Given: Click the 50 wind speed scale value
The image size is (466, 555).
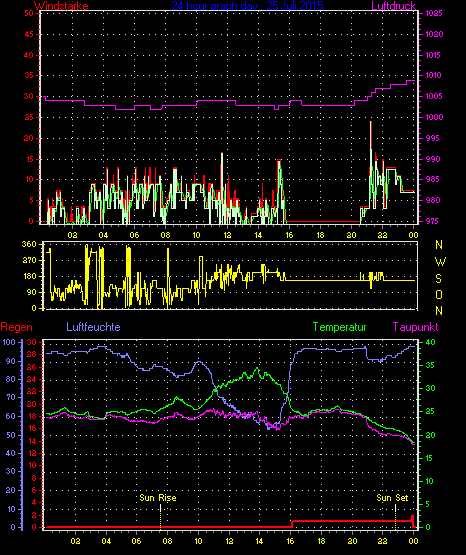Looking at the screenshot, I should tap(29, 13).
